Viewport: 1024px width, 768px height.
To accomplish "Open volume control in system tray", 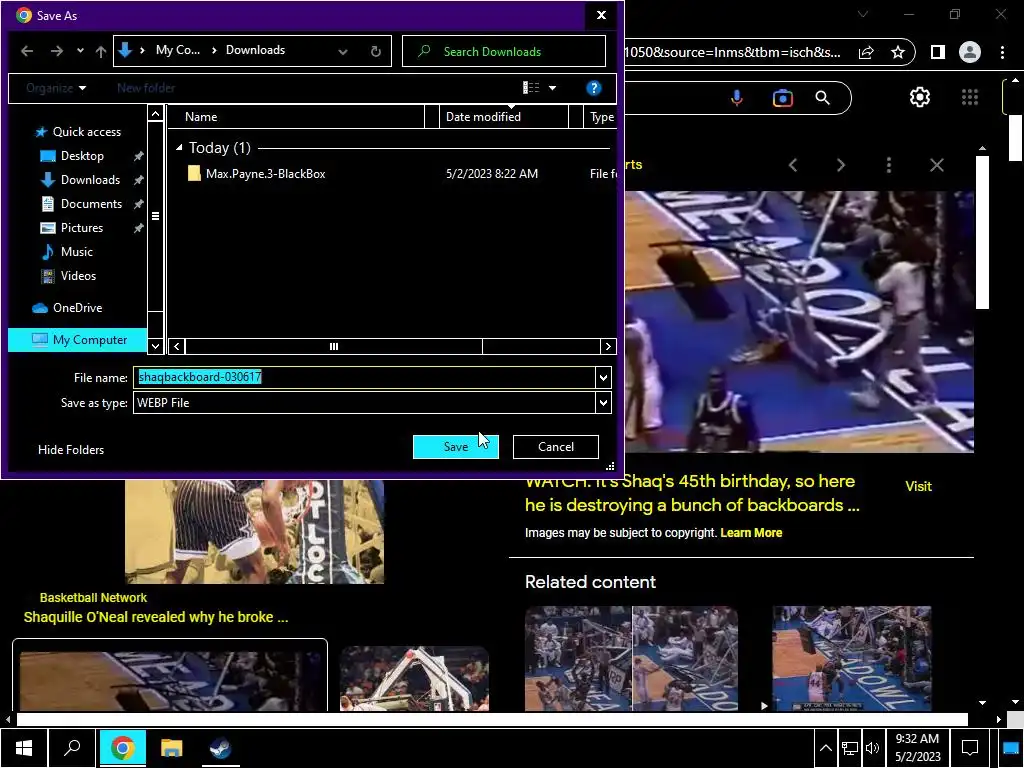I will (872, 748).
